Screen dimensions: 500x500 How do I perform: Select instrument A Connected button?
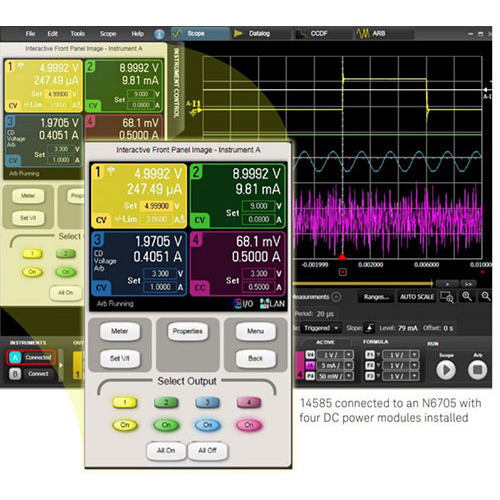coord(31,357)
